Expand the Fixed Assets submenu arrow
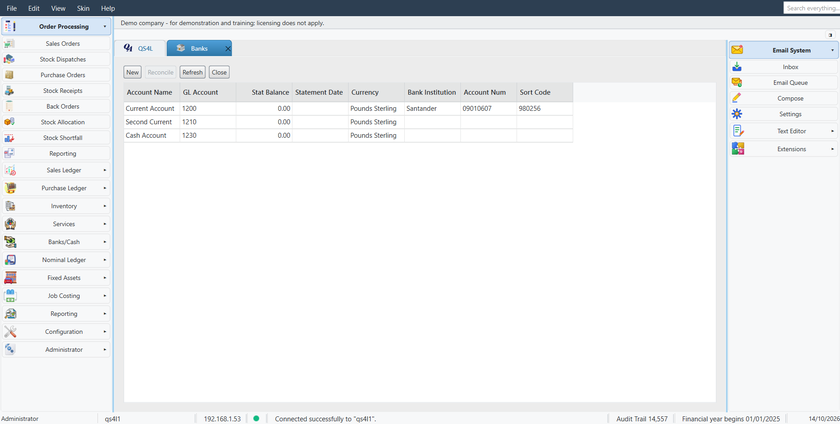 (104, 278)
